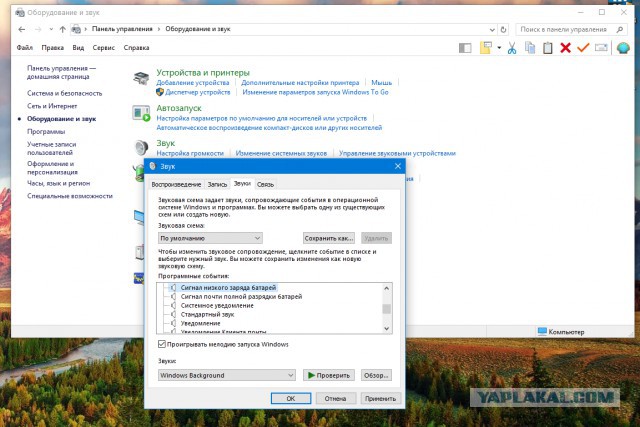Open recent locations dropdown next to navigation arrows
640x427 pixels.
pyautogui.click(x=51, y=29)
